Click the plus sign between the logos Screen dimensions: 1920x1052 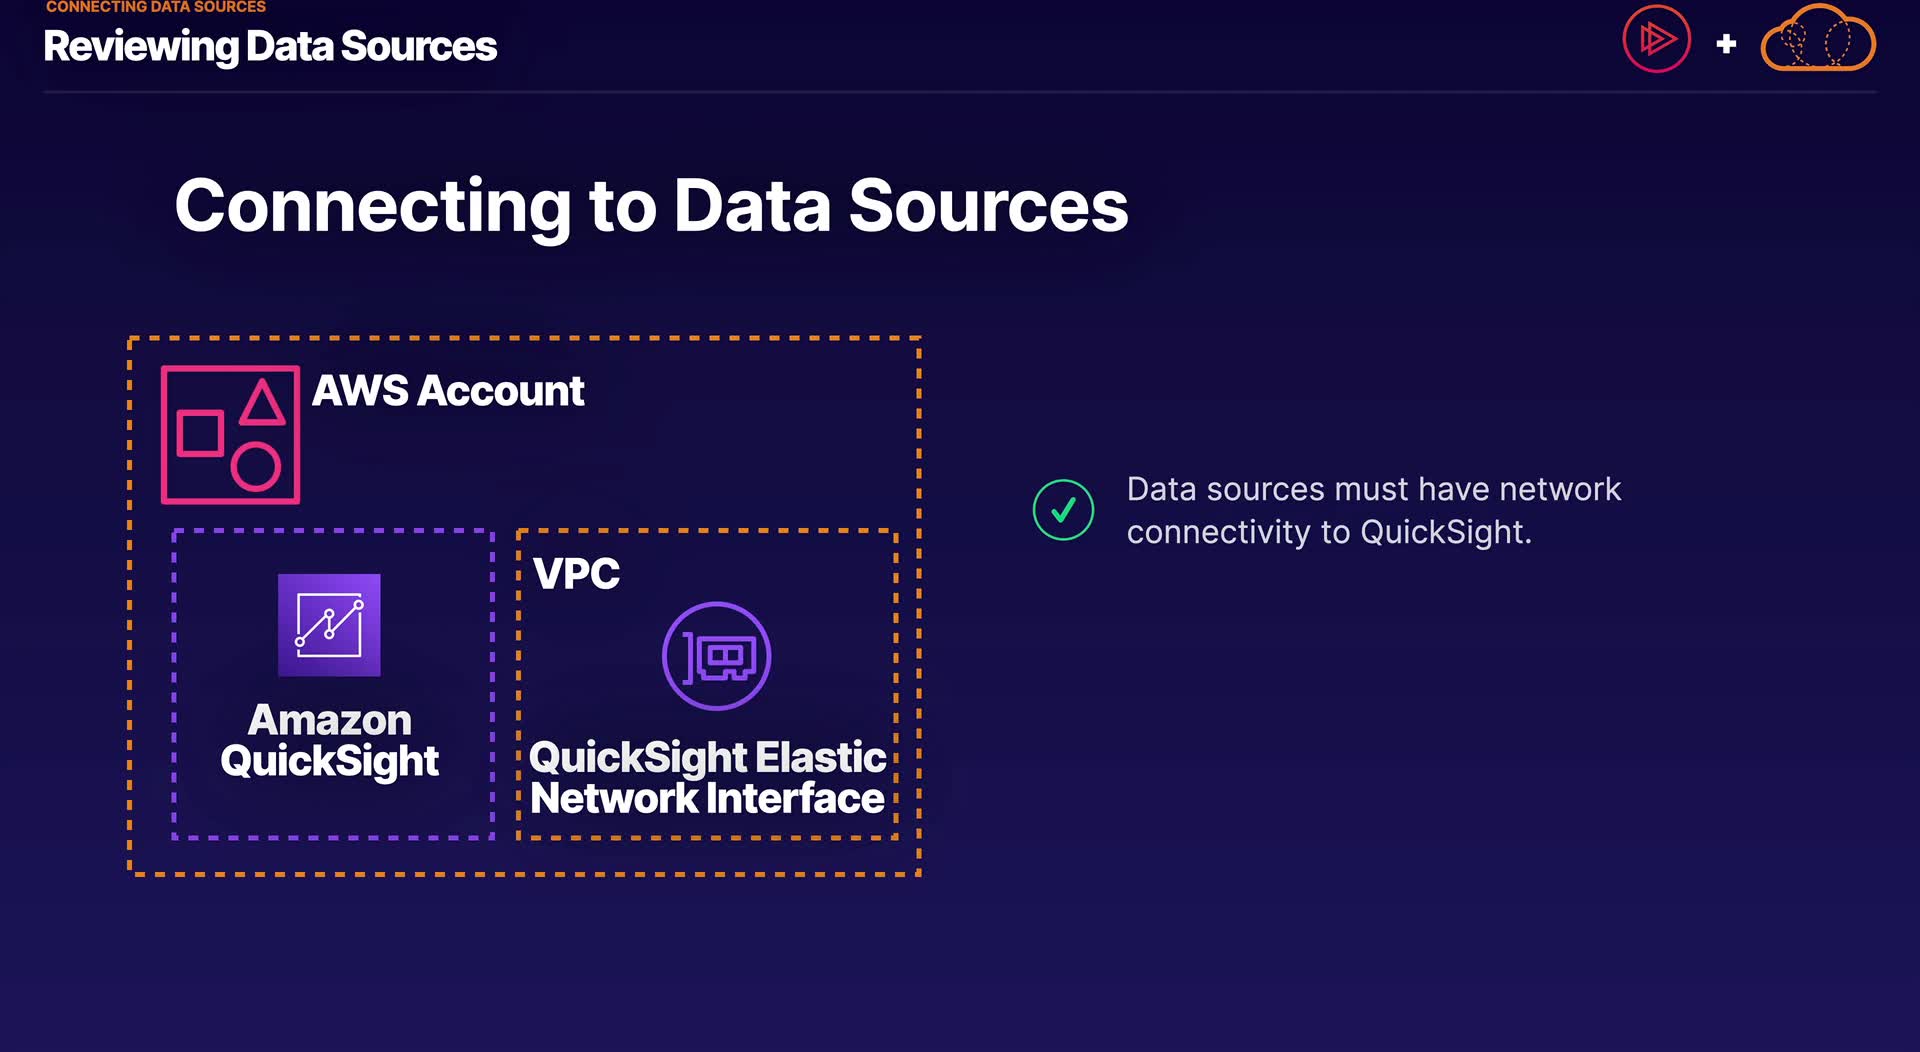1726,44
